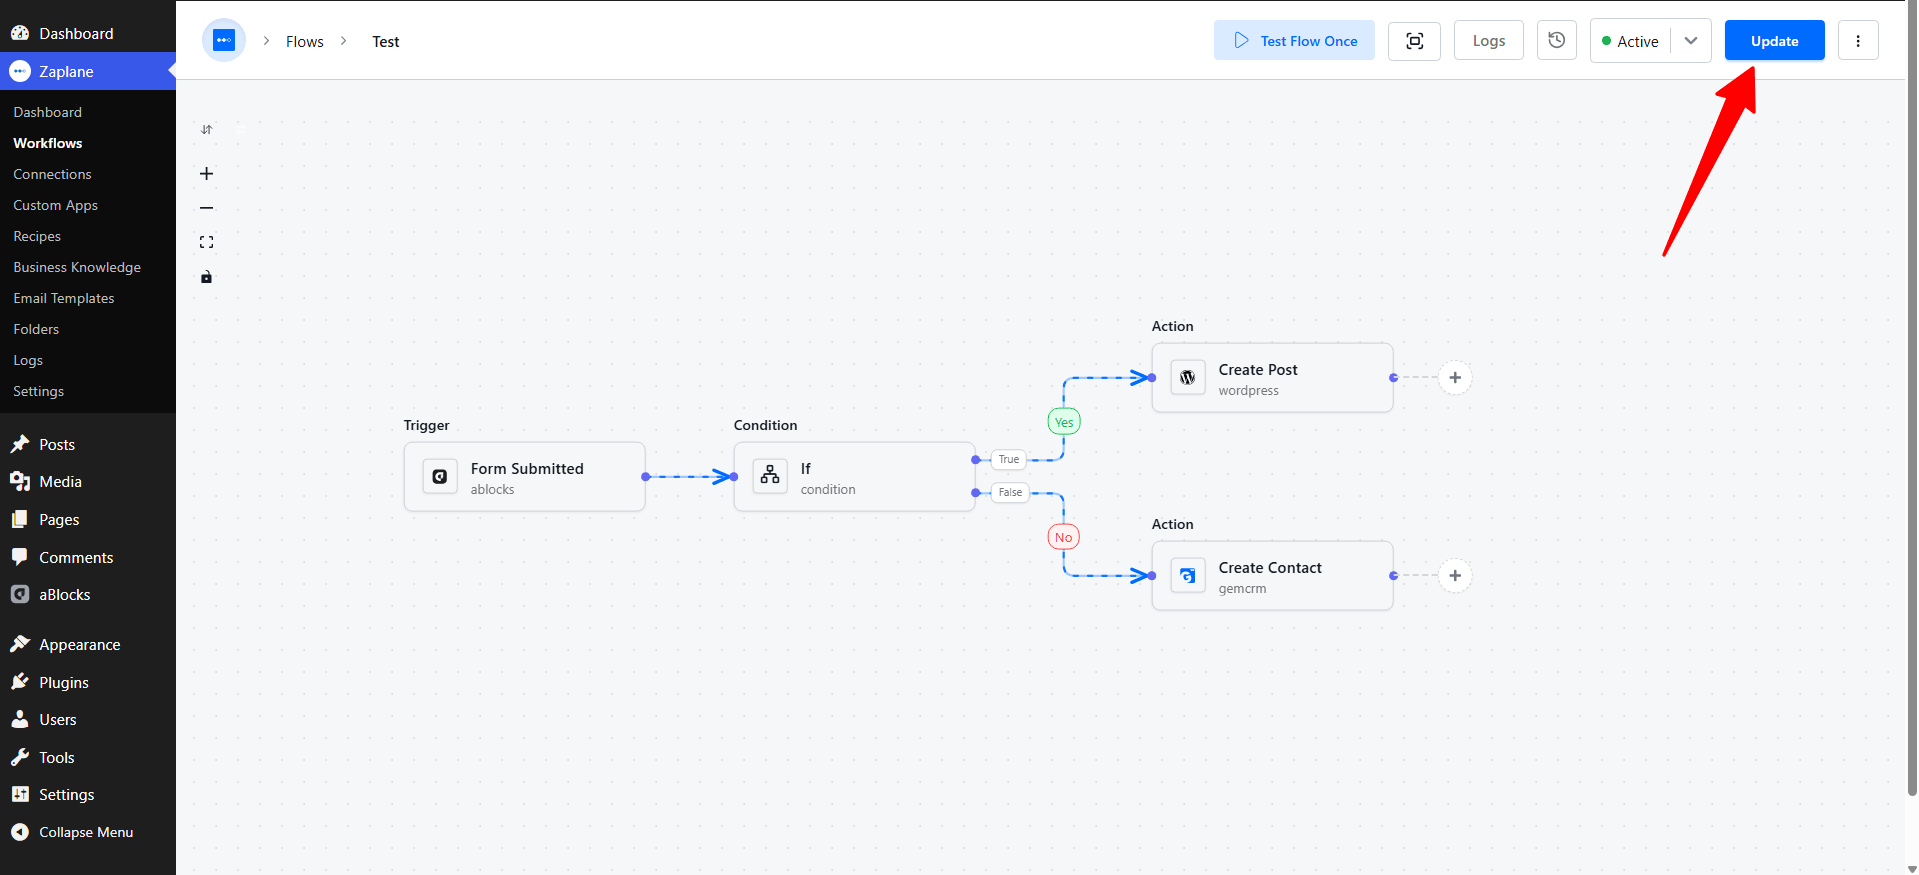Image resolution: width=1919 pixels, height=875 pixels.
Task: Click the auto-arrange layout icon on canvas
Action: pyautogui.click(x=207, y=130)
